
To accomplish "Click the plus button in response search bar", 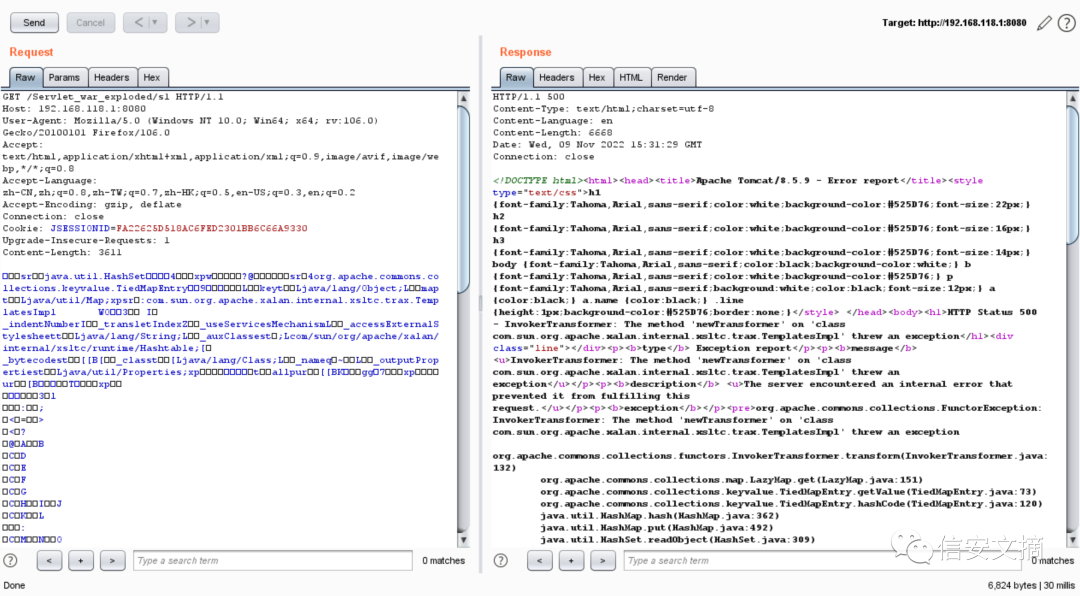I will tap(571, 561).
